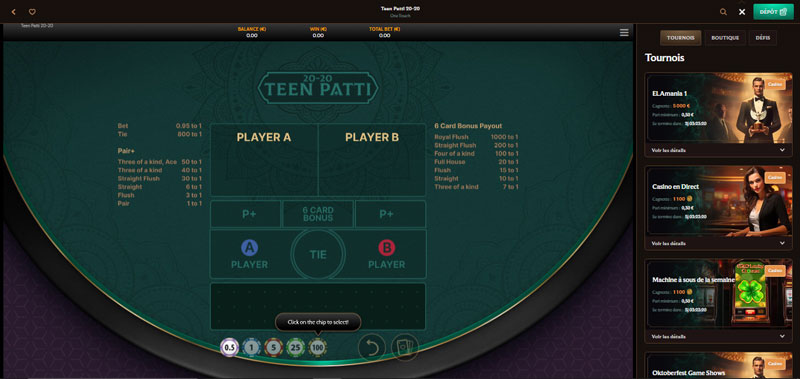Open the ELAmania 1 tournament card image

719,108
